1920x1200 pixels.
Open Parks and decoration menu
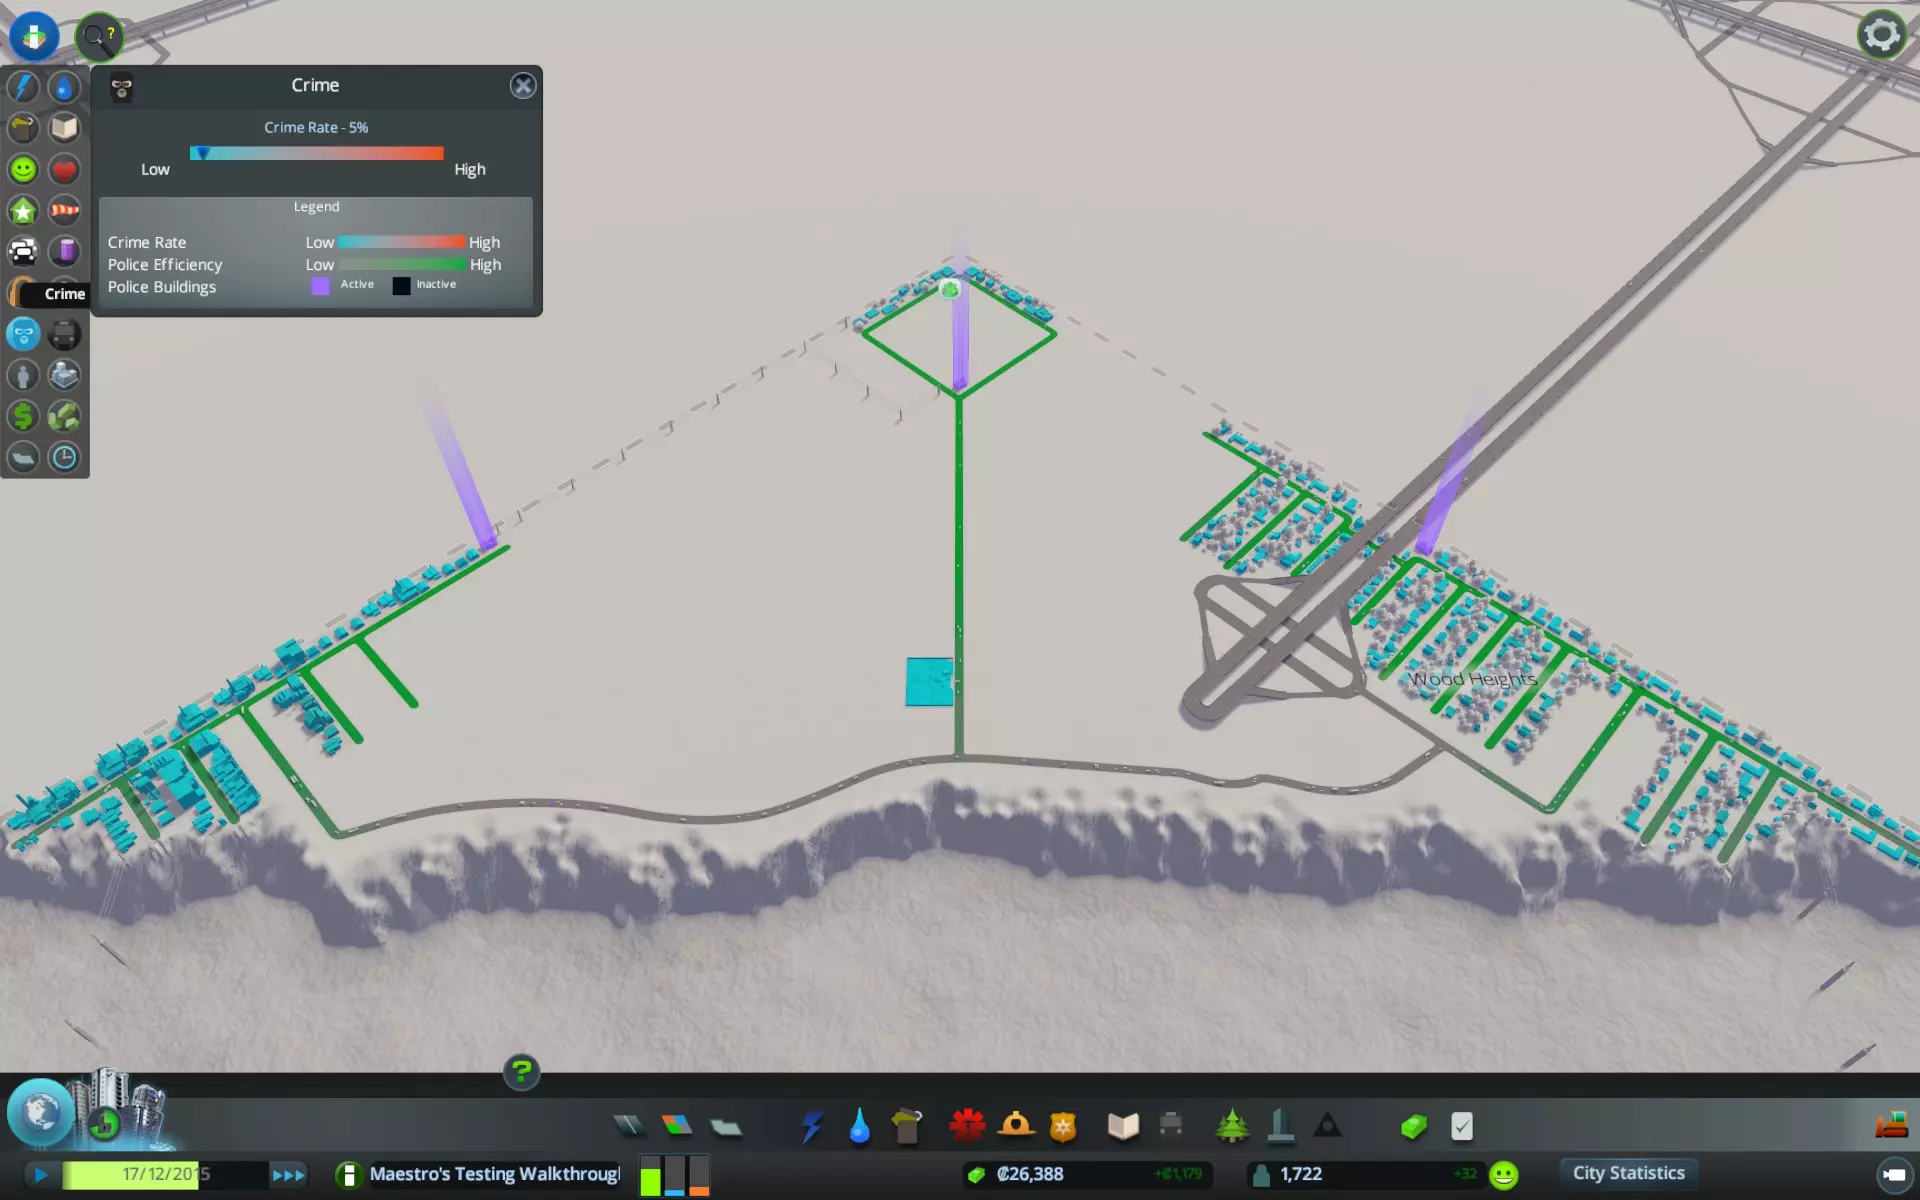click(1232, 1126)
